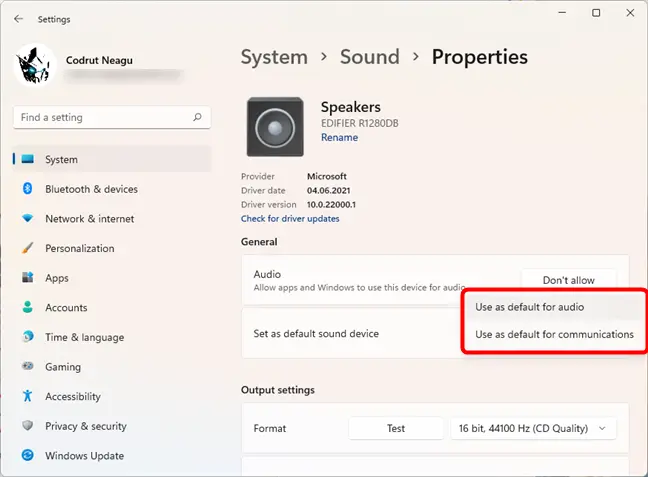Go to Network & internet settings
The height and width of the screenshot is (477, 648).
[90, 219]
